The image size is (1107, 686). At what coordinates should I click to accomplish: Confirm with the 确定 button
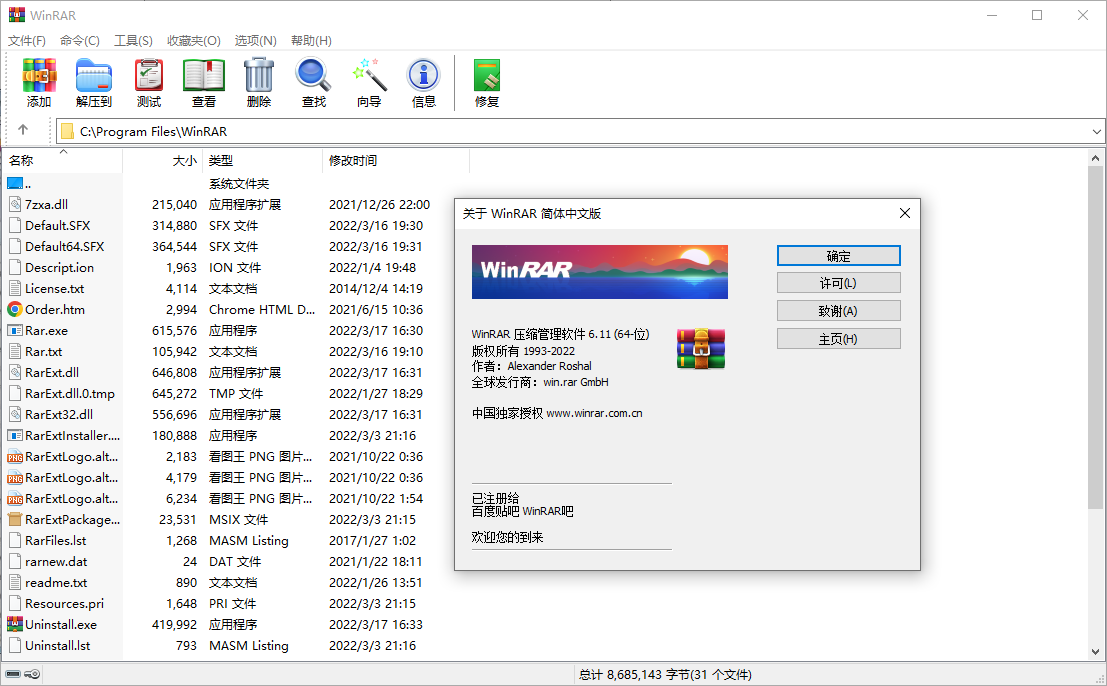[x=839, y=255]
